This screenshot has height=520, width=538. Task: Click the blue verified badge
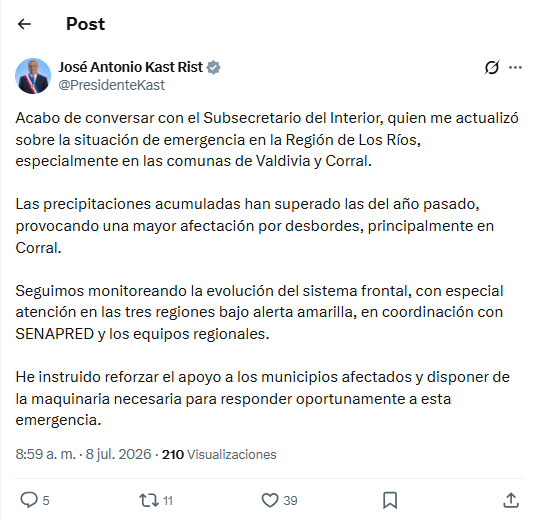coord(213,67)
